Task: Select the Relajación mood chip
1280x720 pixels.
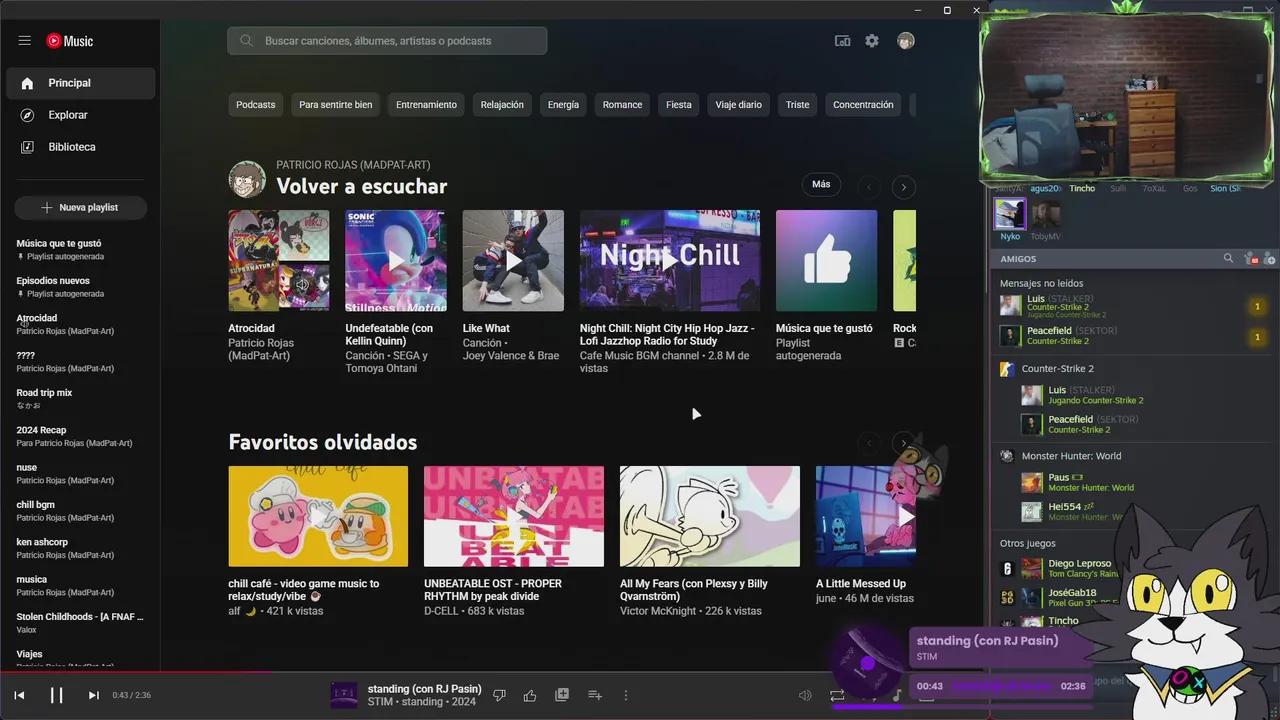Action: [x=502, y=105]
